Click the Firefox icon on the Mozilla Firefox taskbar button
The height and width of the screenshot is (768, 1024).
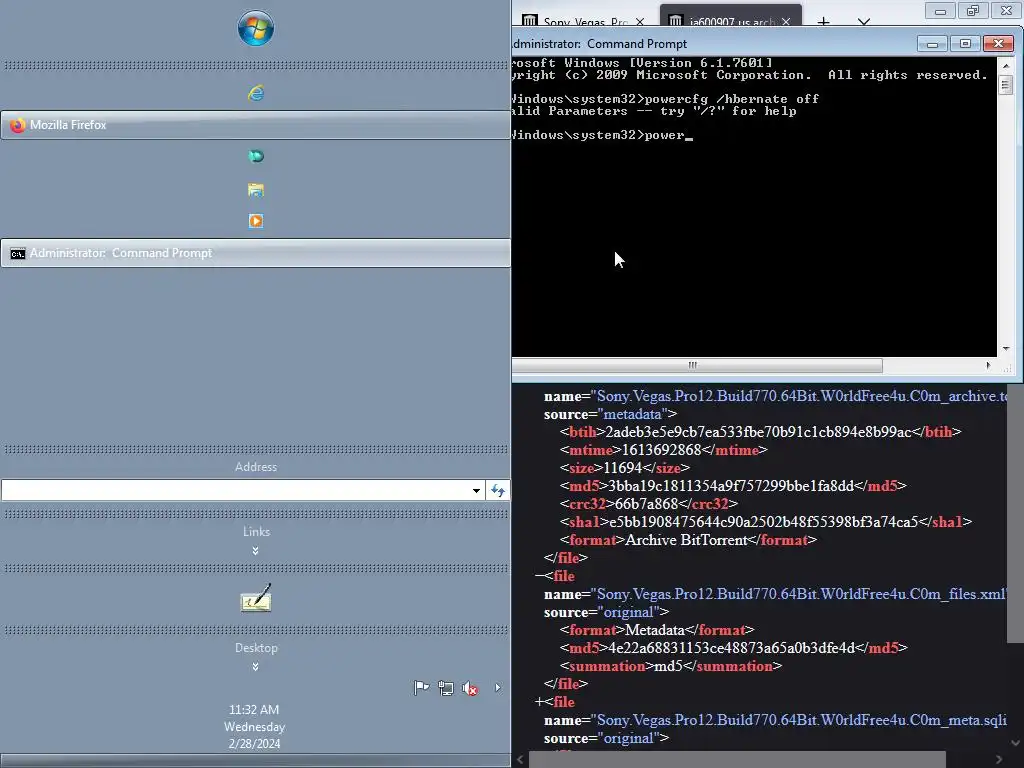pyautogui.click(x=18, y=125)
